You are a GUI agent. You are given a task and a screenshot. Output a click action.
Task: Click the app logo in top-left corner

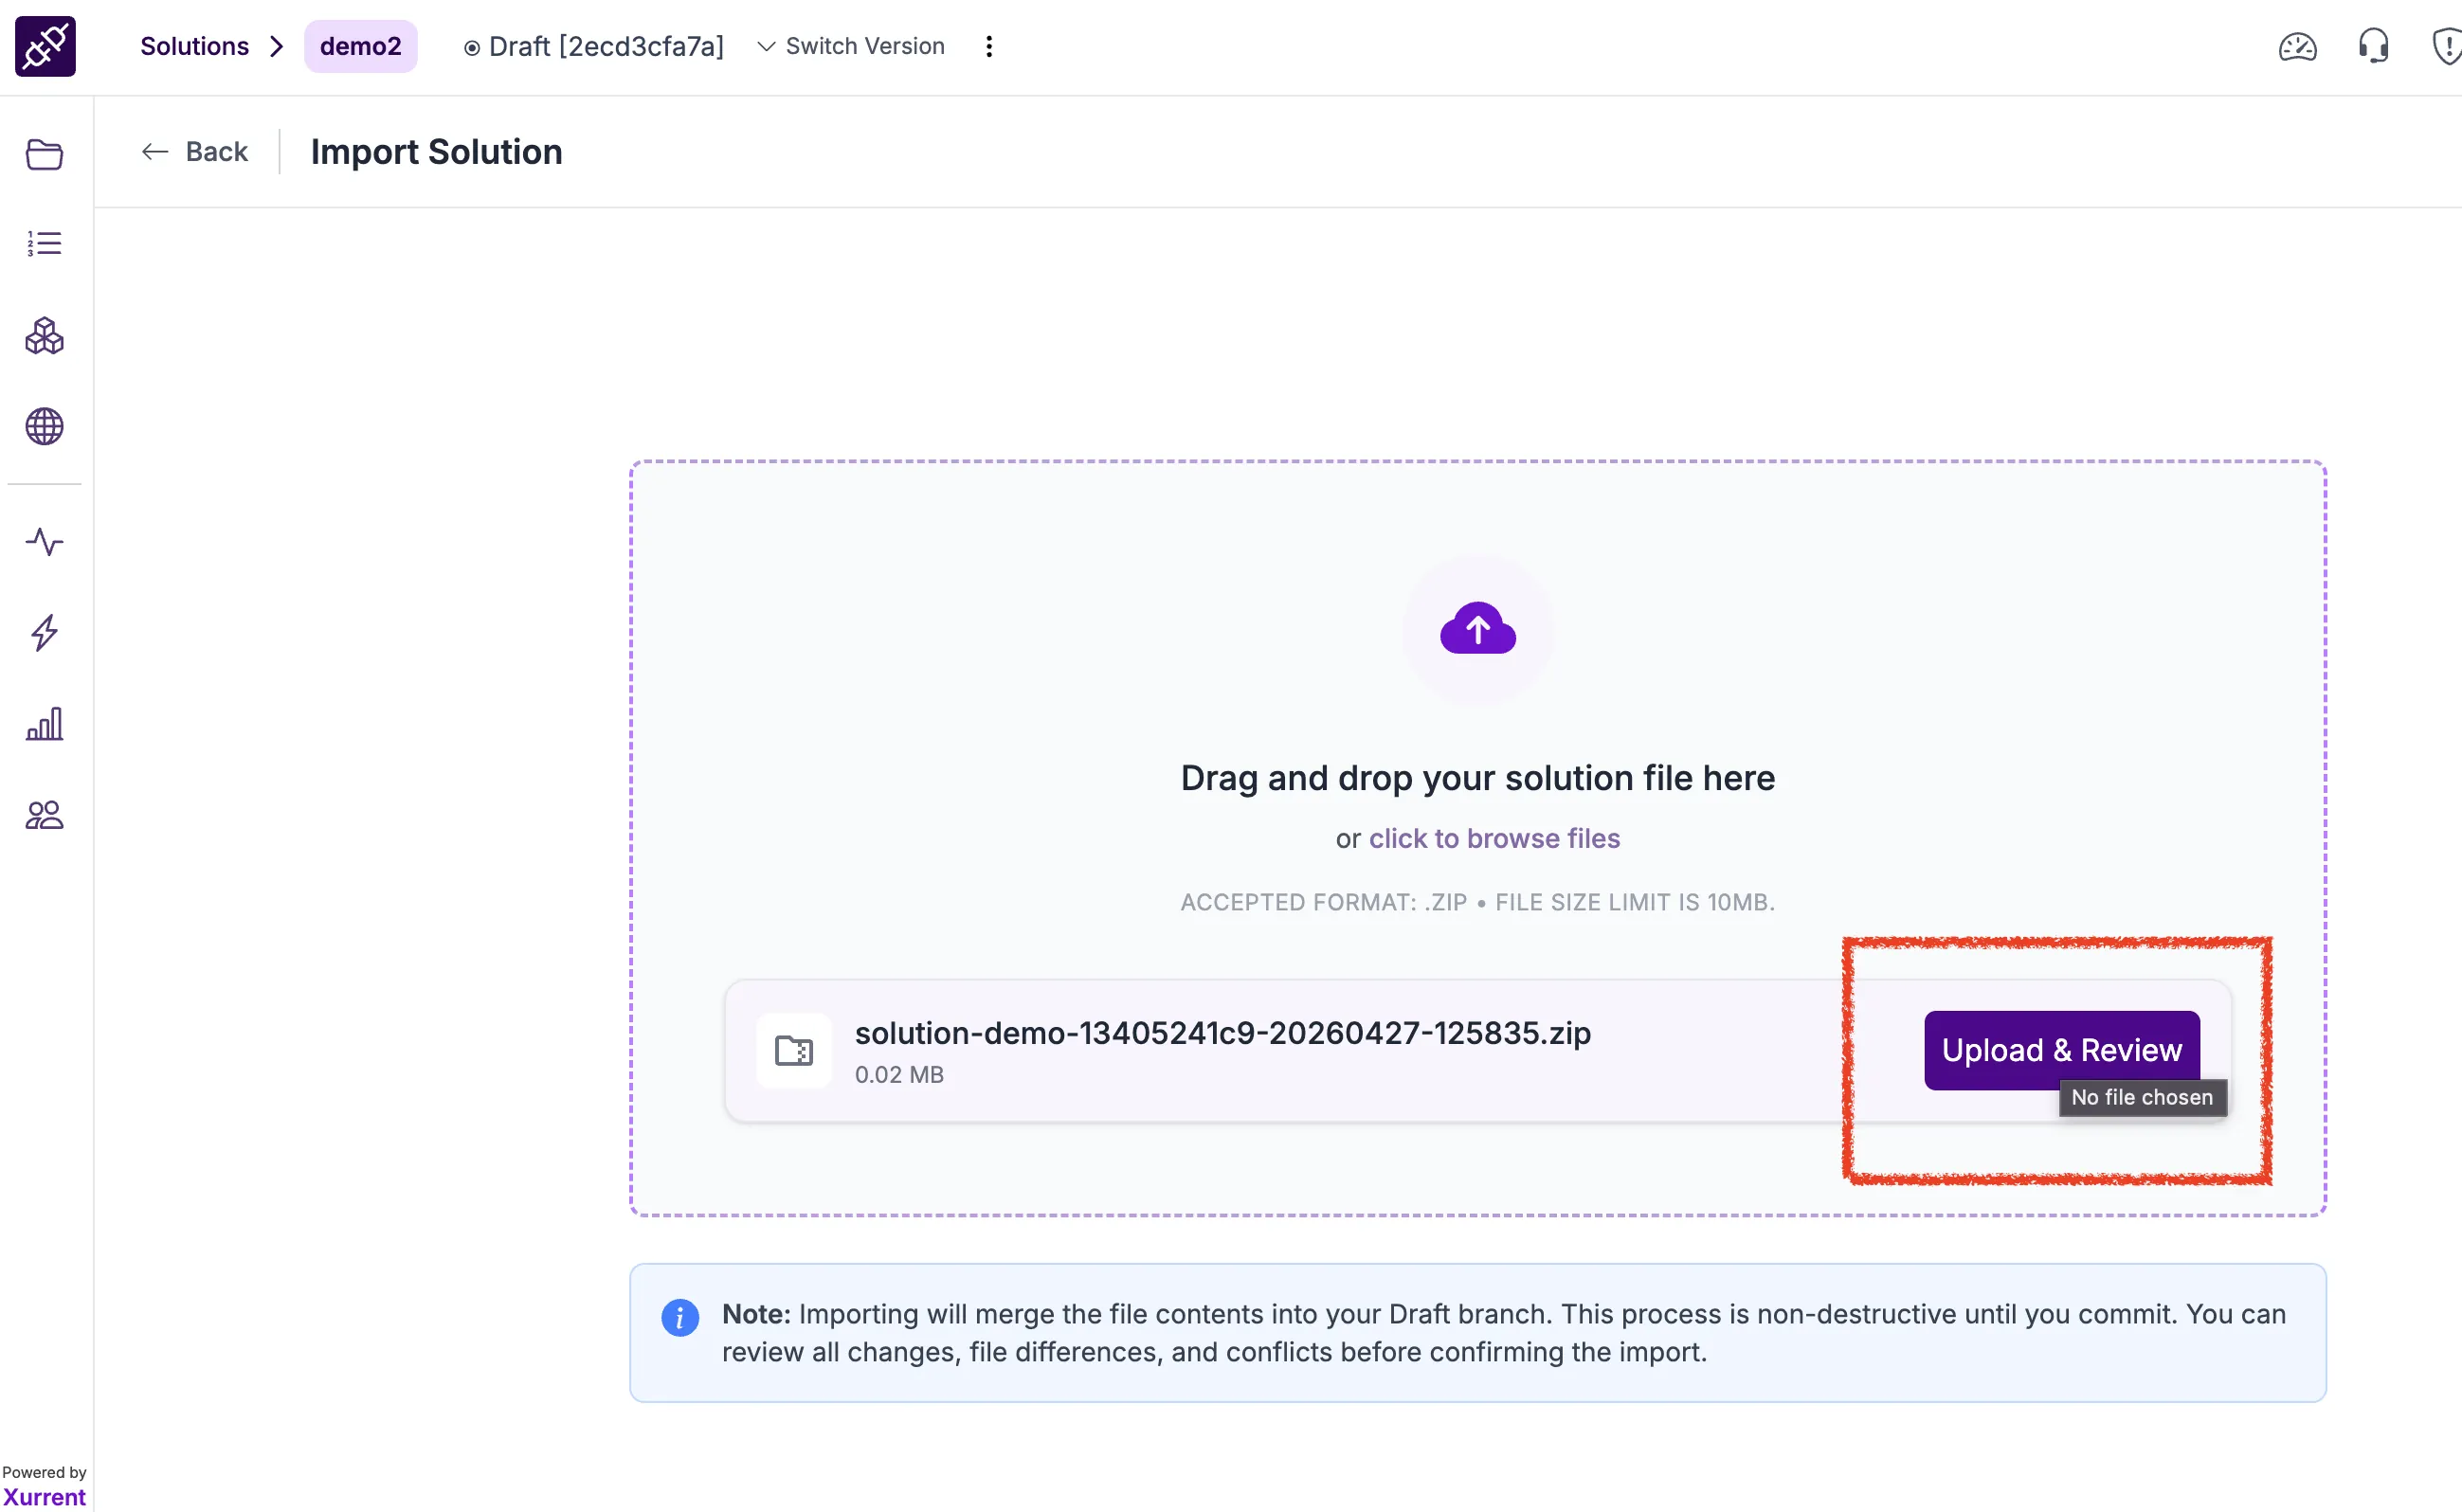click(45, 46)
